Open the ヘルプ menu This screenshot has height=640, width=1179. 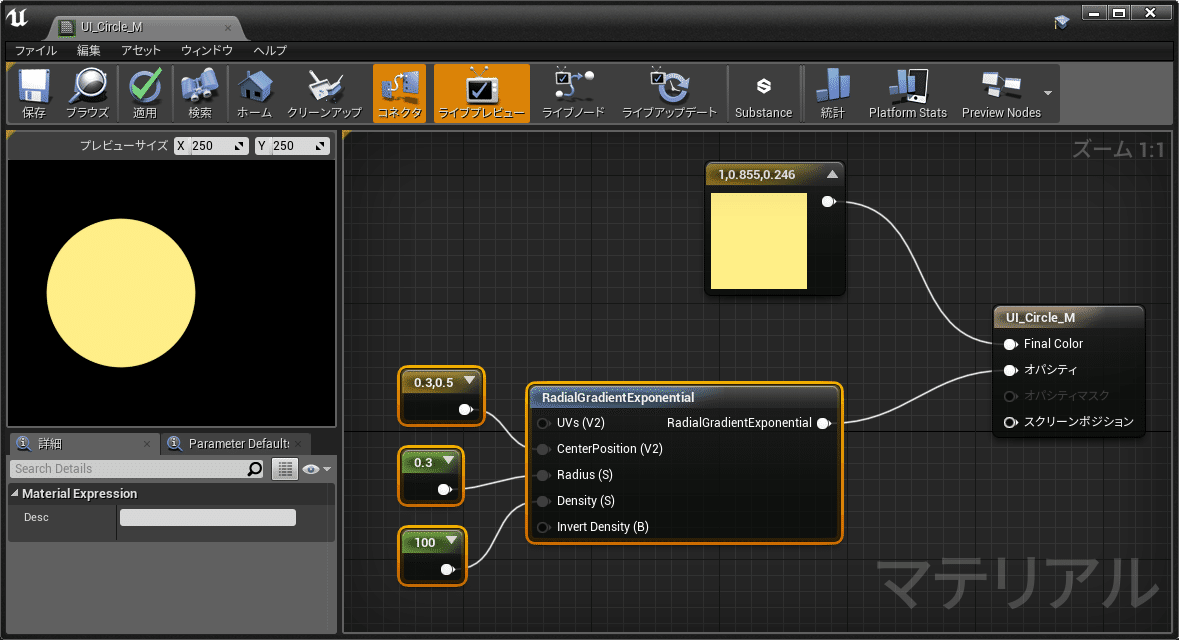coord(270,50)
